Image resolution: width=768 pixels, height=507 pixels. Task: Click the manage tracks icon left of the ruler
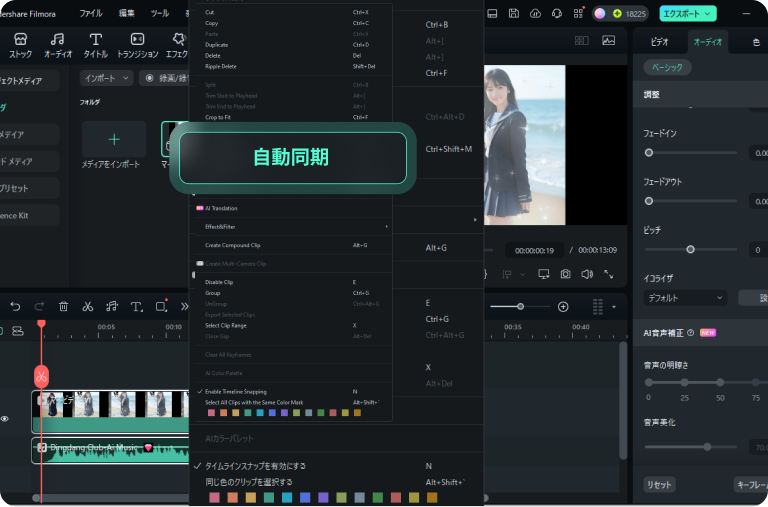18,332
